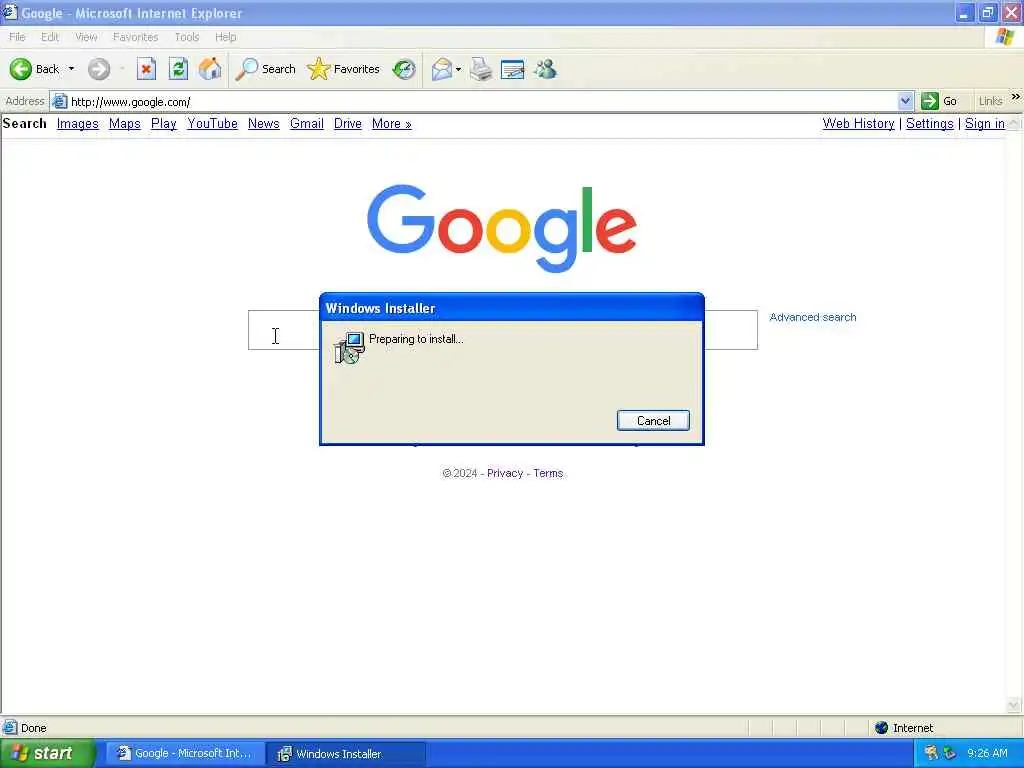Click the Forward arrow icon

[x=99, y=69]
